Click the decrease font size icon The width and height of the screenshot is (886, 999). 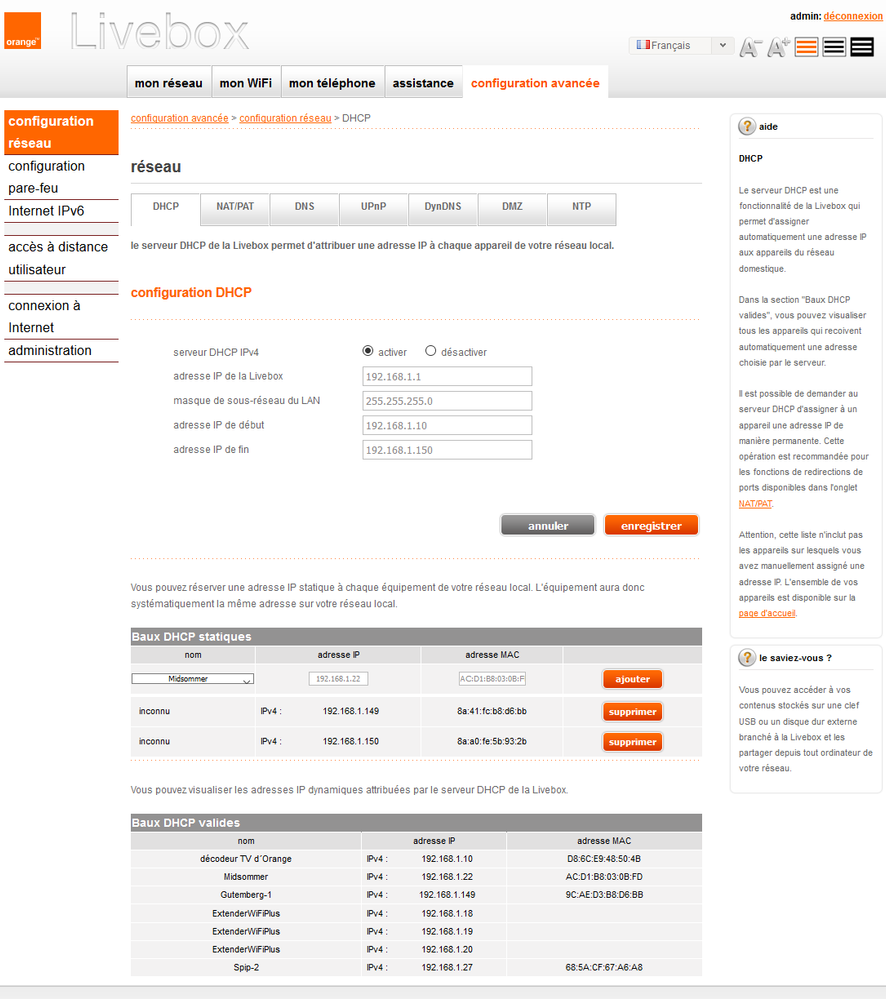(751, 47)
